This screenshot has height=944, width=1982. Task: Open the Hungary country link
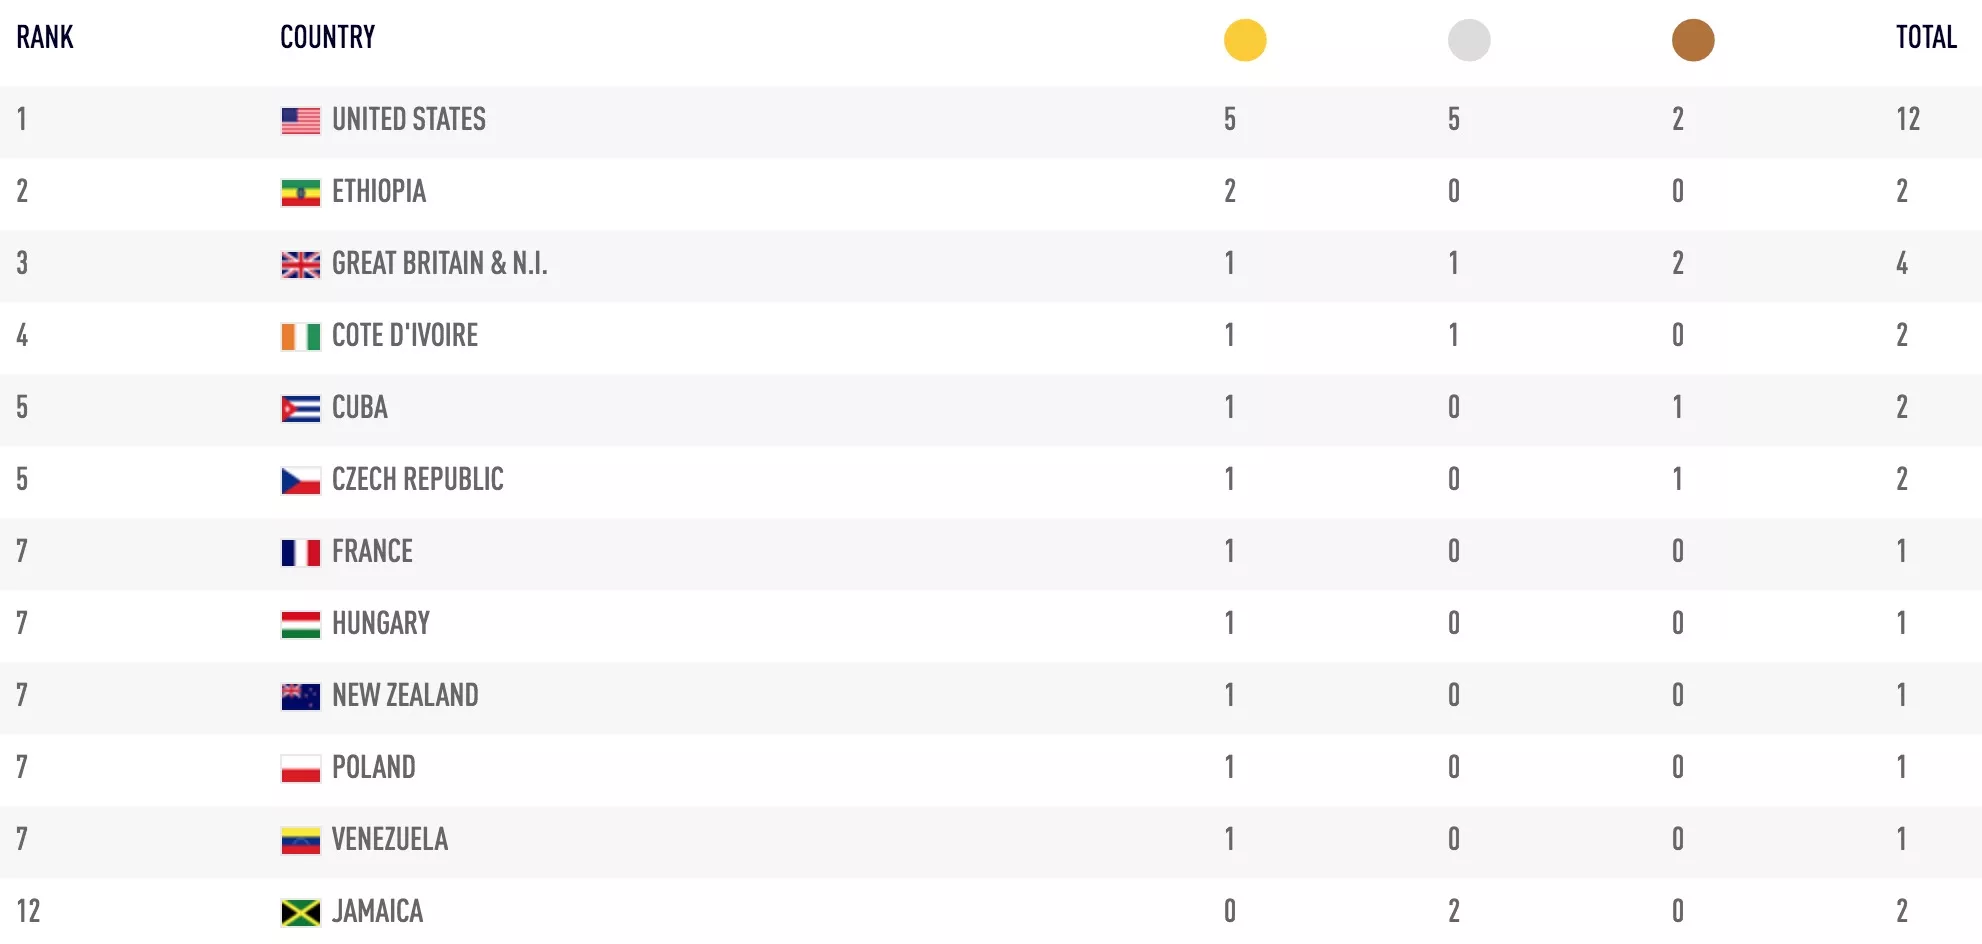click(x=380, y=624)
